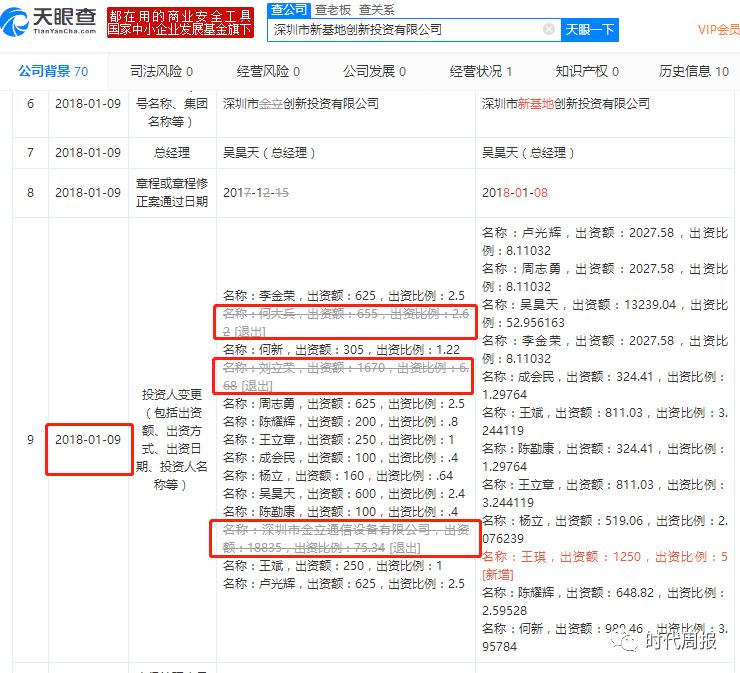Click the new date 2018-01-08
This screenshot has width=740, height=673.
(x=515, y=193)
